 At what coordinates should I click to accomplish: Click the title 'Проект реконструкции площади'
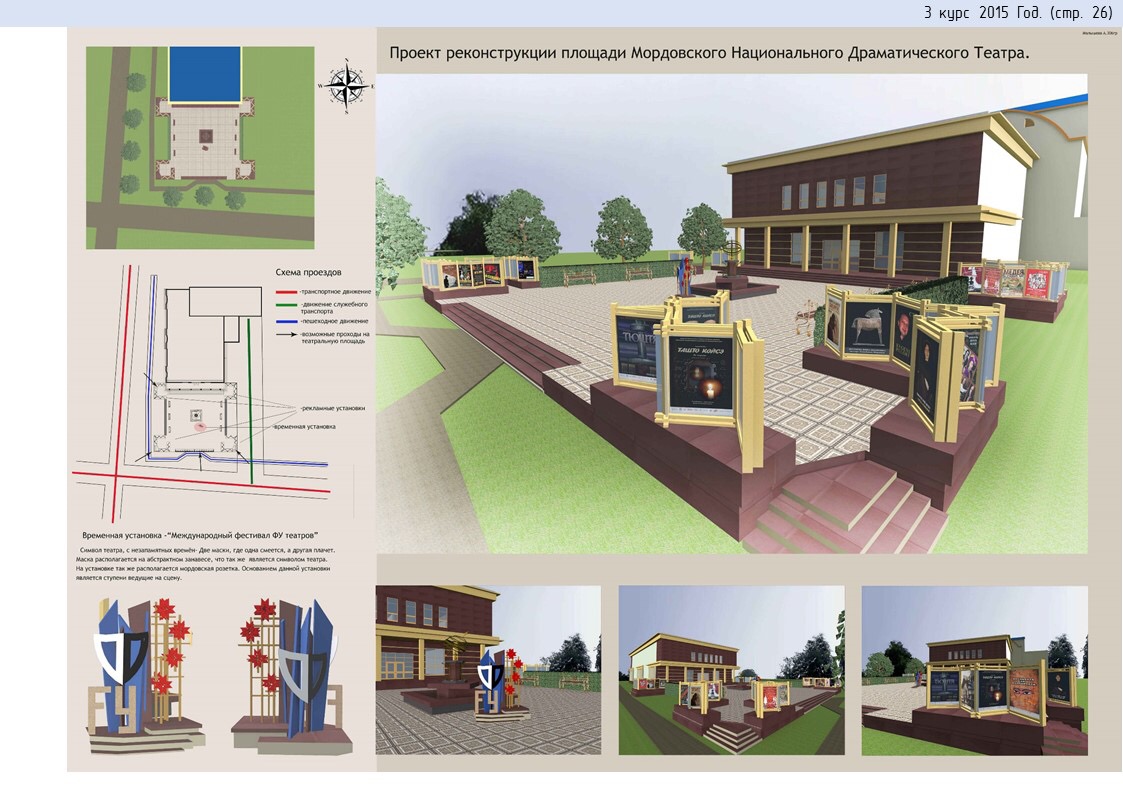(x=709, y=53)
